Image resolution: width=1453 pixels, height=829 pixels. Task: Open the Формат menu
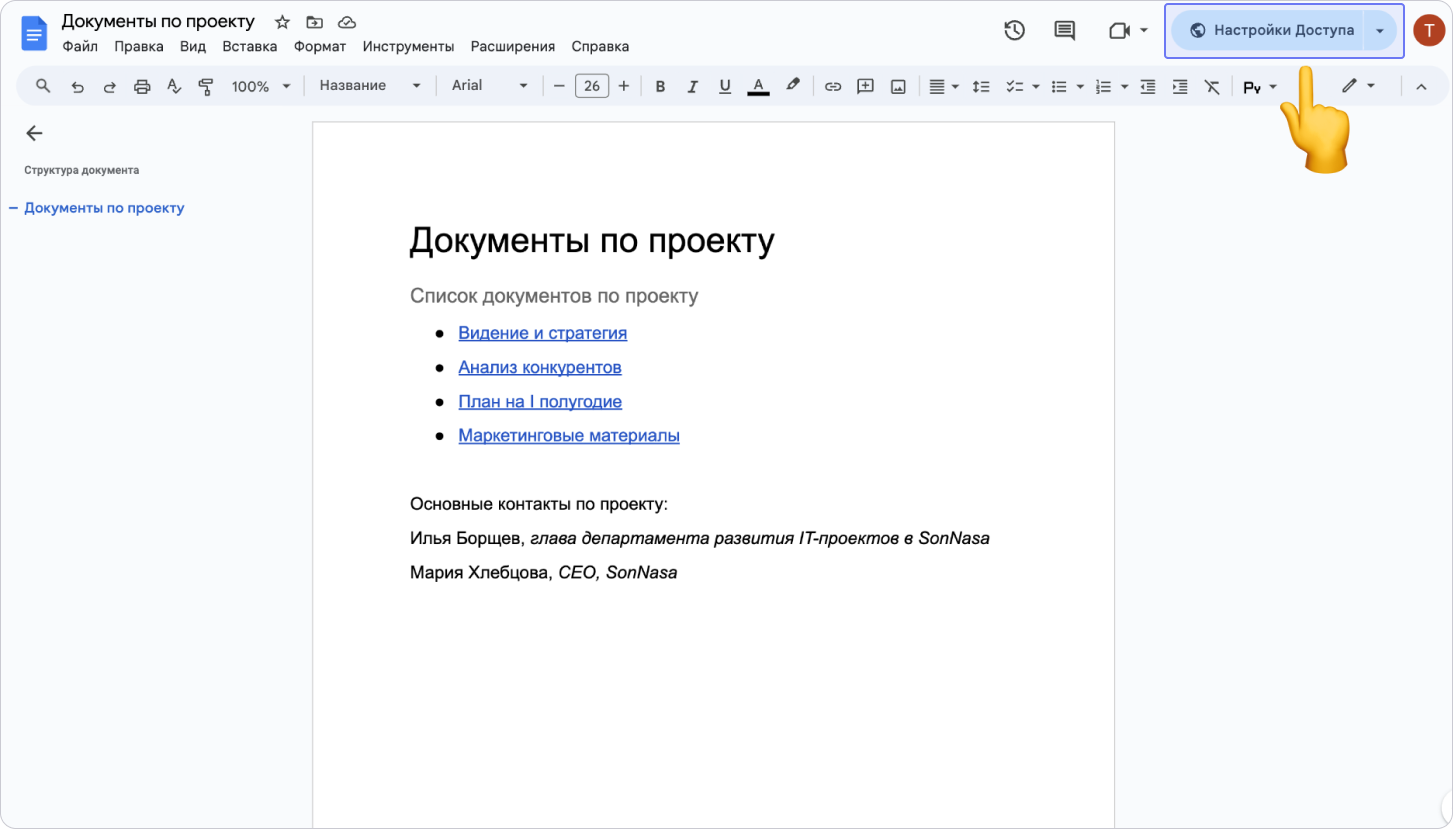pyautogui.click(x=320, y=46)
